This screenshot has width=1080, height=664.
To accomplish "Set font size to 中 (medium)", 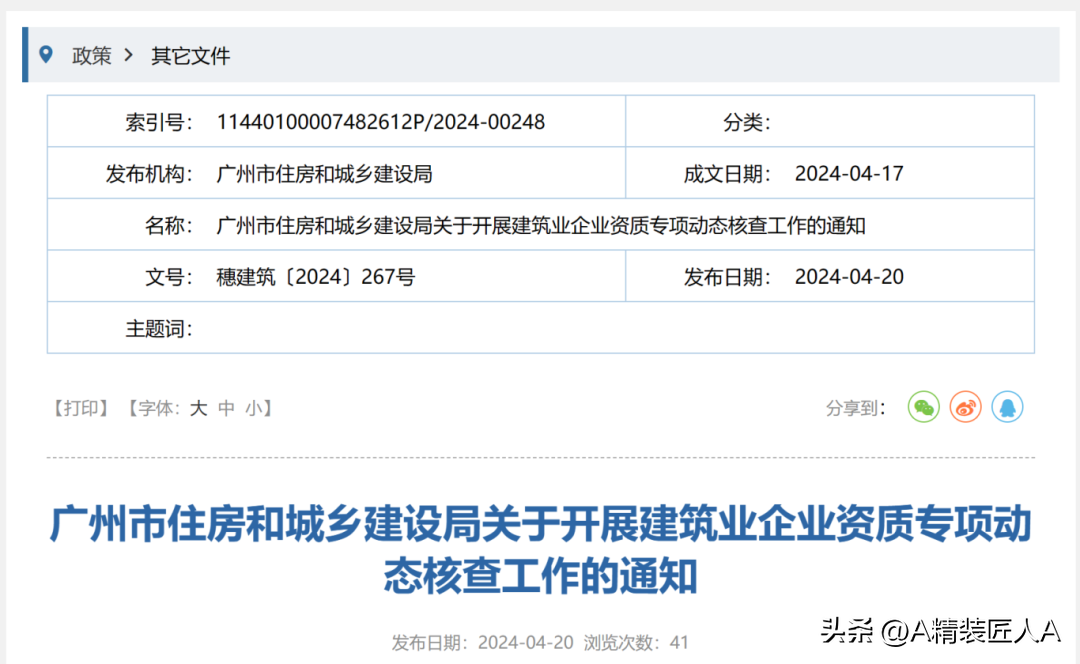I will coord(226,408).
